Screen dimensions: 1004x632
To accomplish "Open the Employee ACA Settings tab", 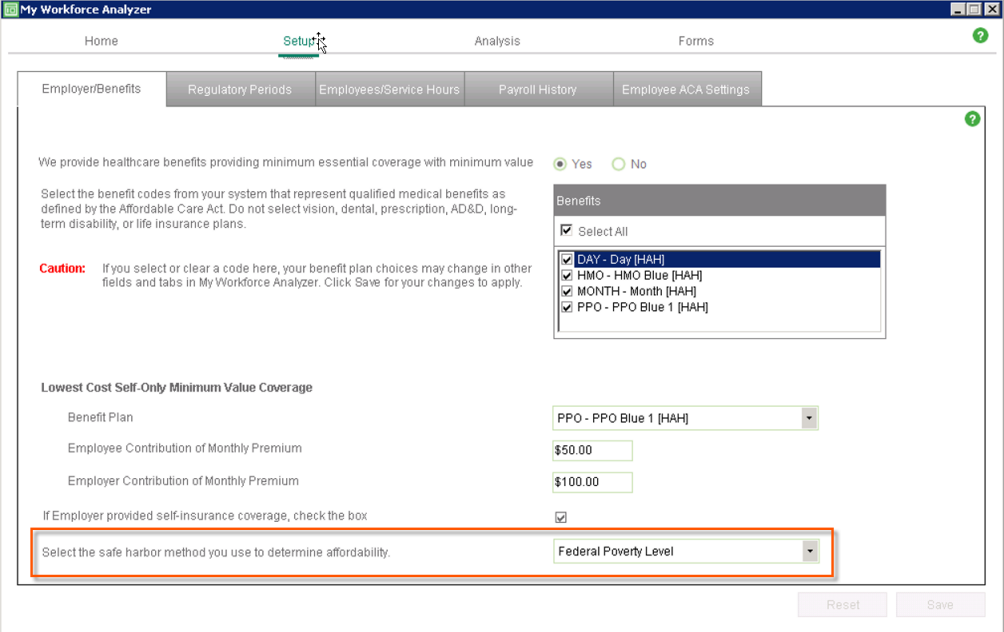I will click(x=685, y=89).
